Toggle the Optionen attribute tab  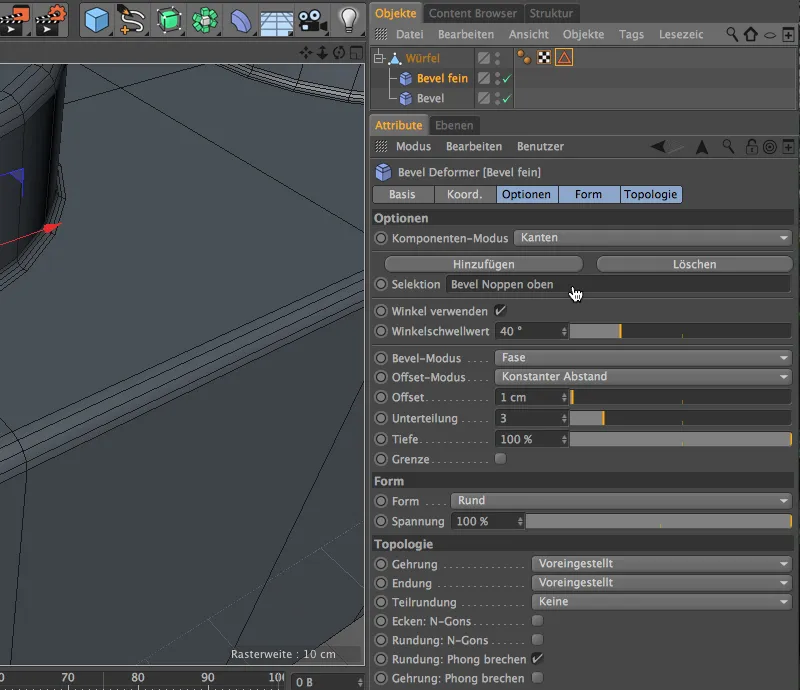point(527,194)
